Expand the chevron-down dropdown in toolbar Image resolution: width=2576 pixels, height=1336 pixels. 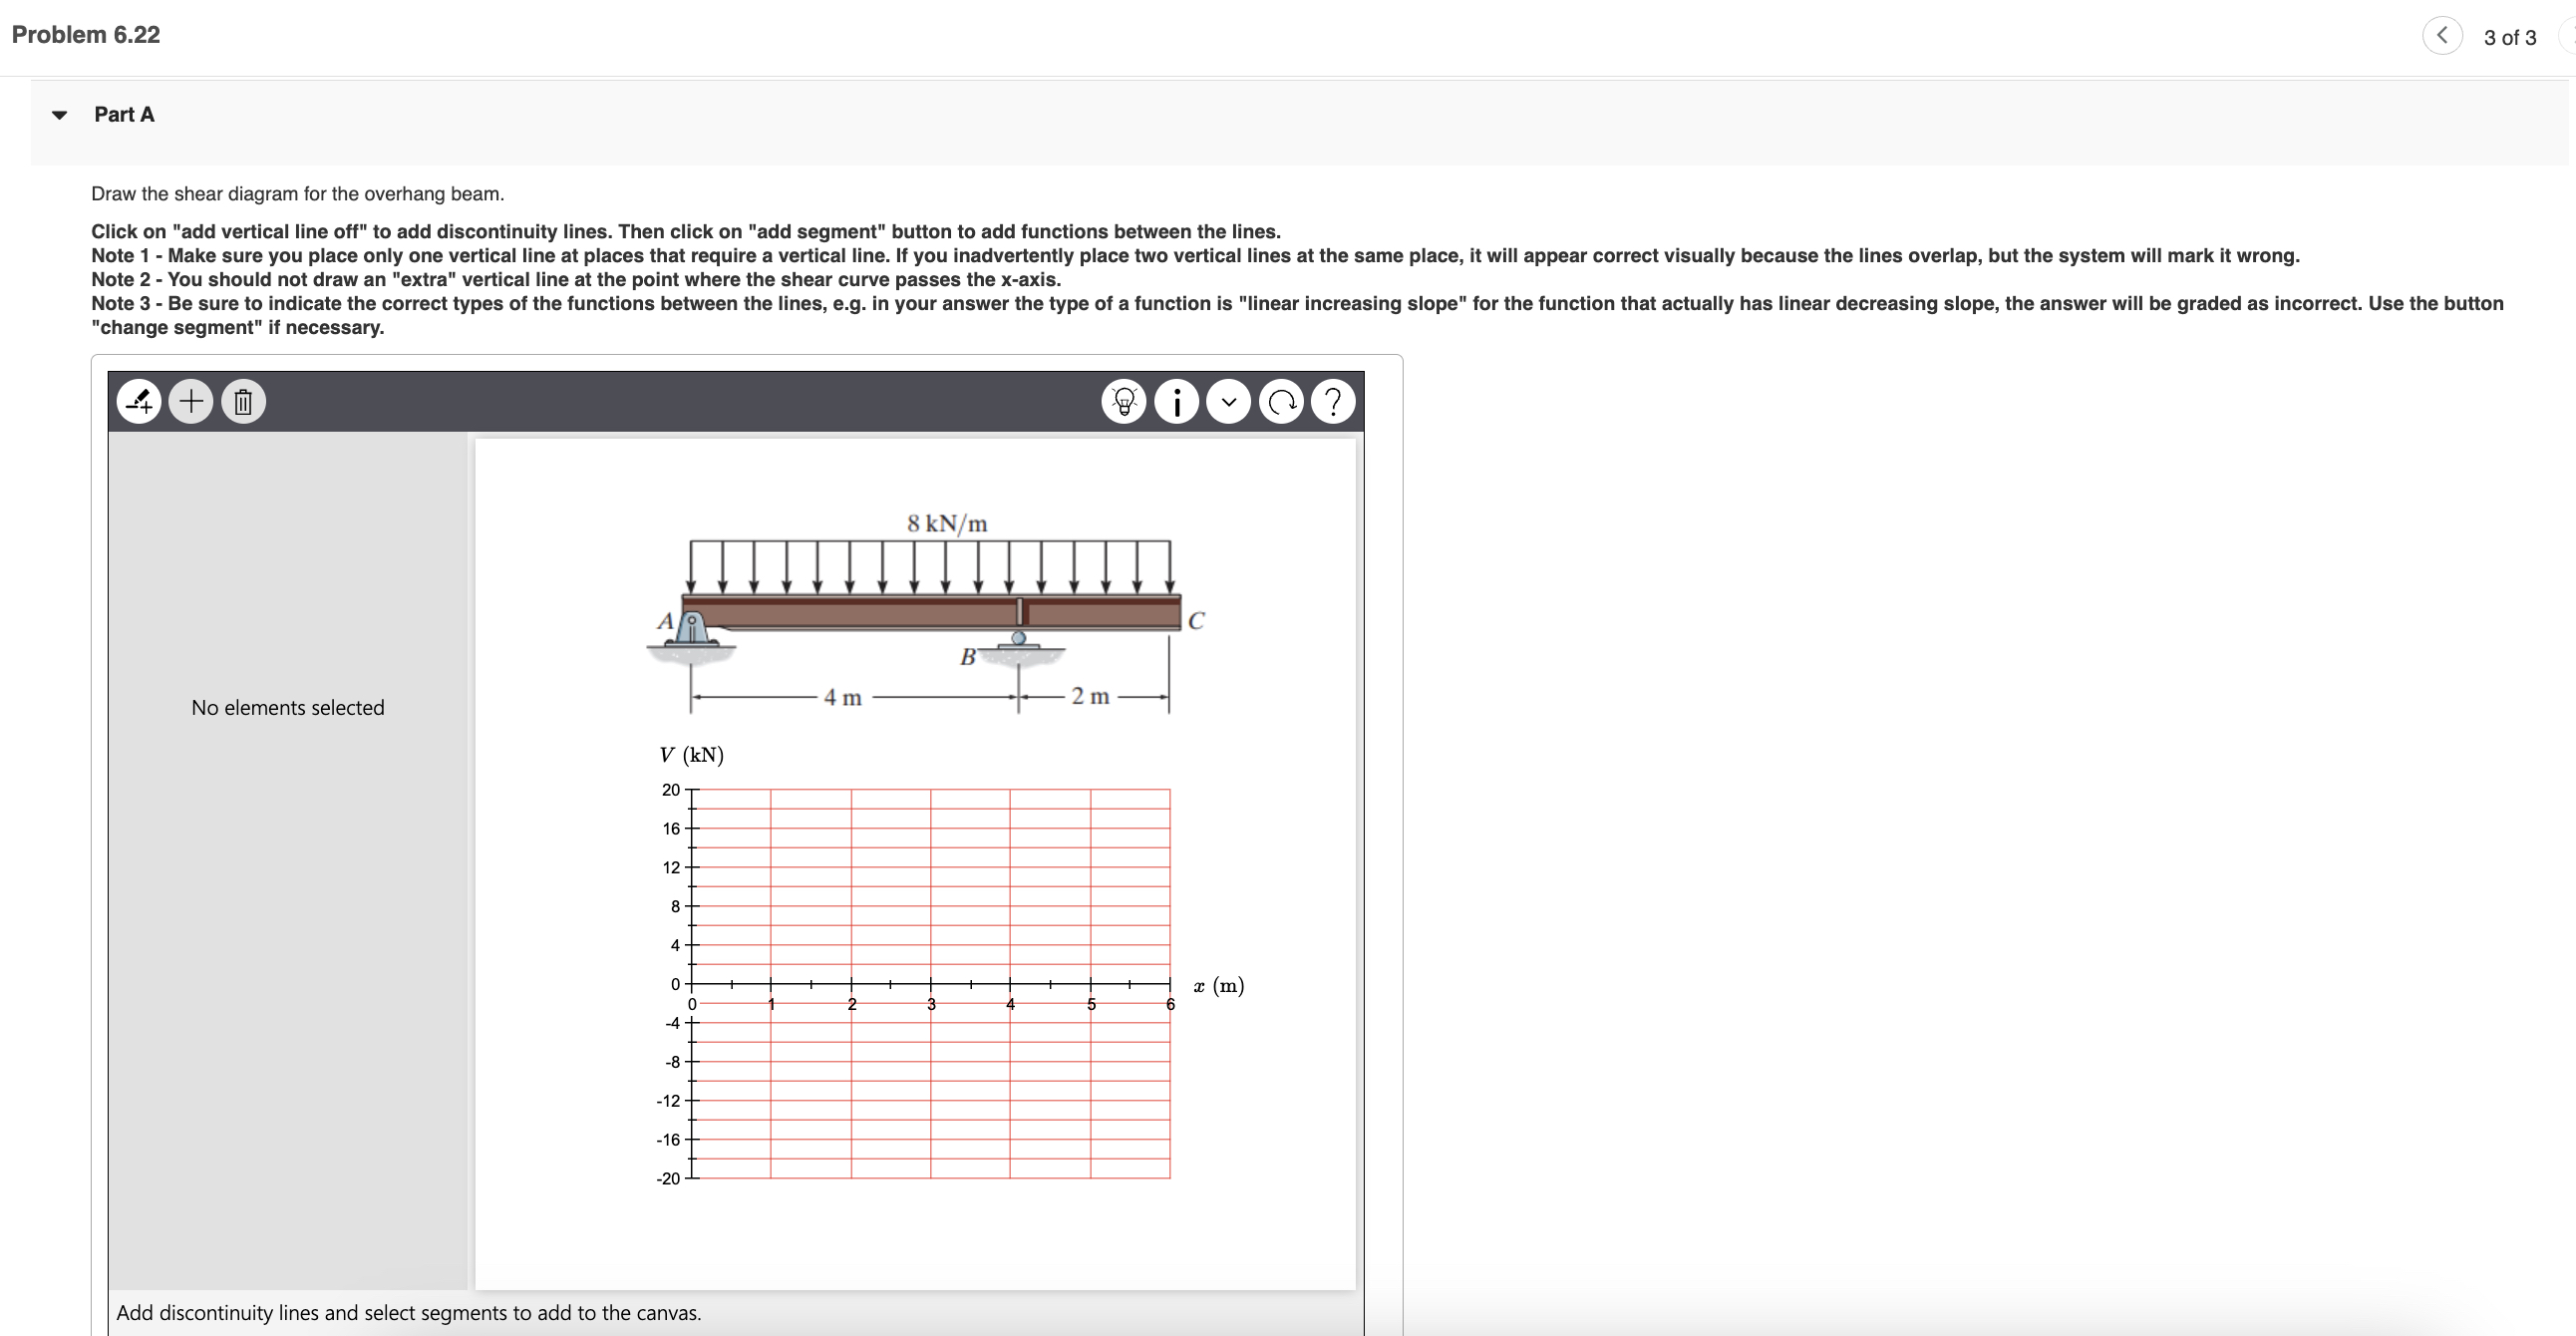coord(1229,402)
